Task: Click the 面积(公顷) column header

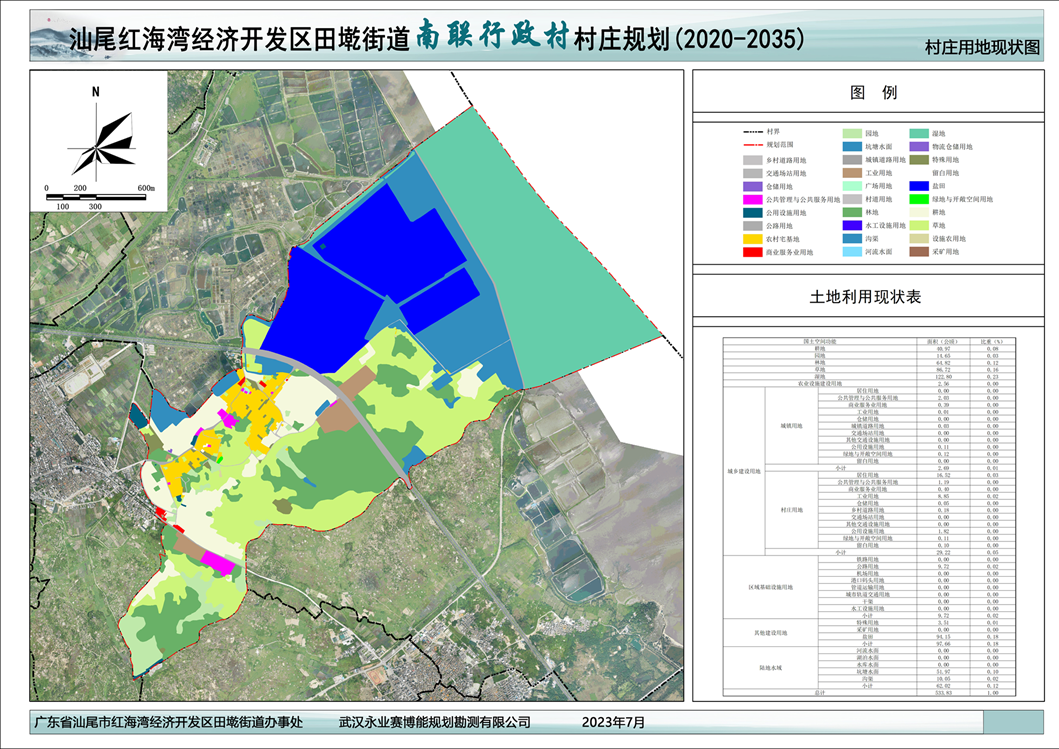Action: (942, 341)
